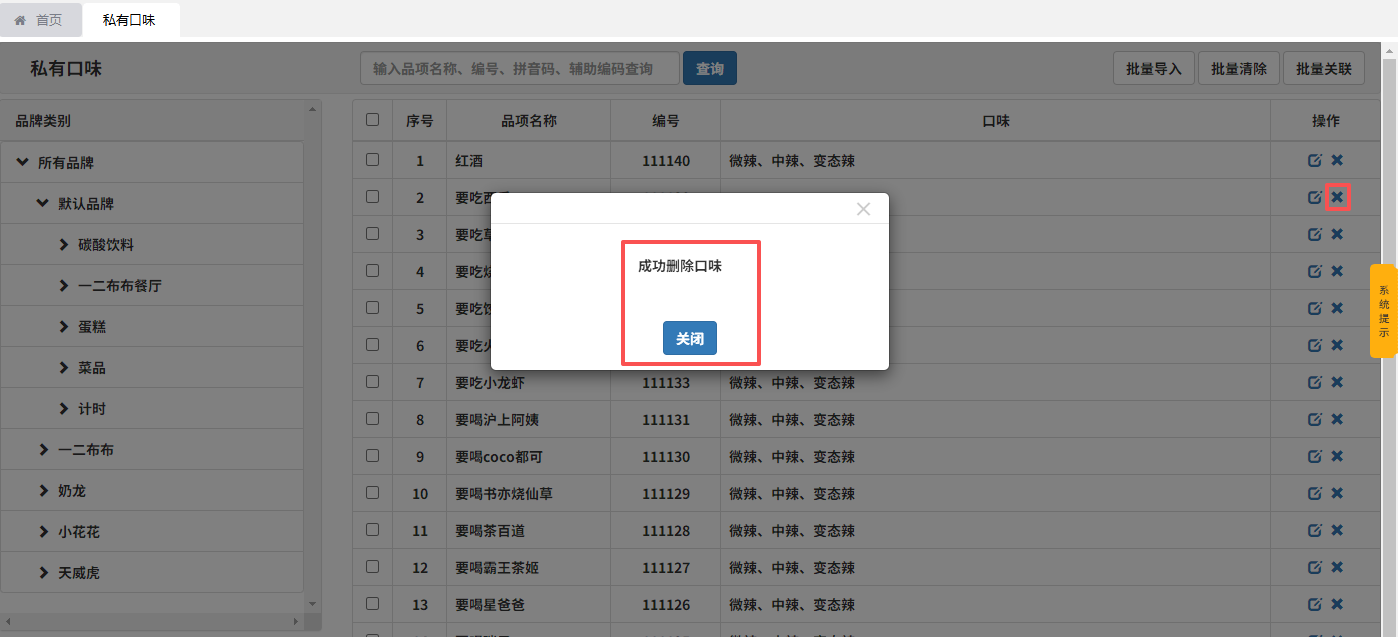Delete flavors in row number 6

(1337, 345)
